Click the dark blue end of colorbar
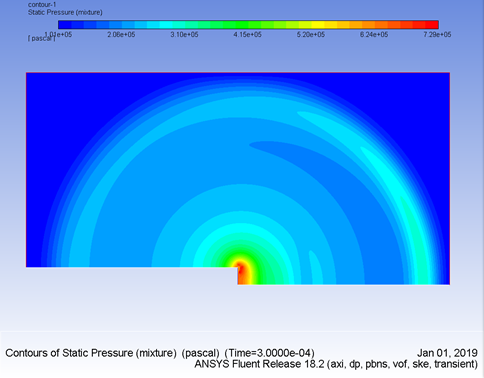The image size is (484, 378). pos(65,25)
